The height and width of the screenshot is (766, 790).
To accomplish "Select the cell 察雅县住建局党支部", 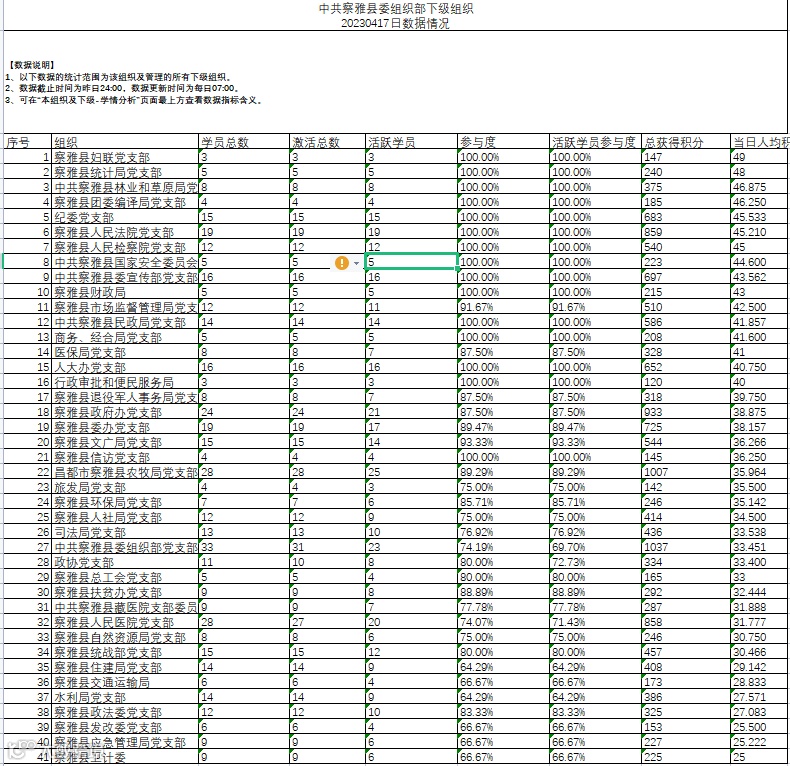I will [x=125, y=667].
